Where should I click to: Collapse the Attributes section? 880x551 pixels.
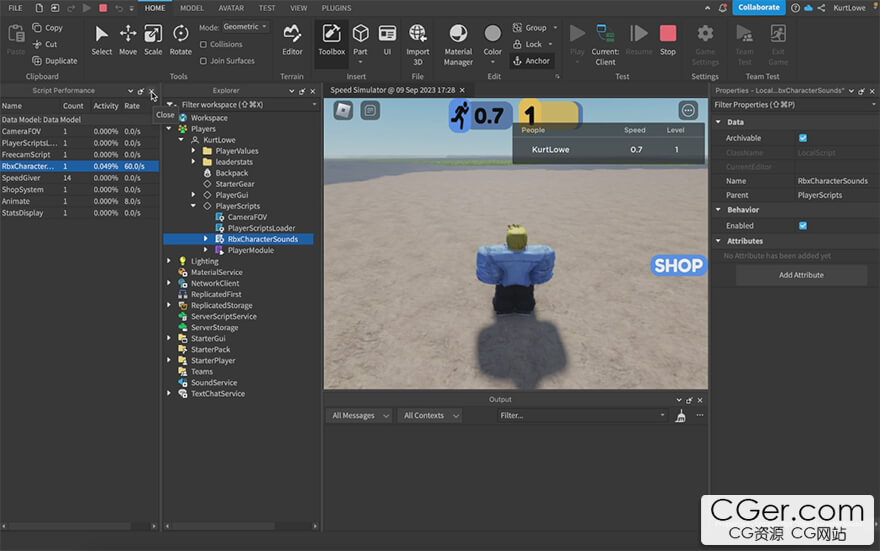pos(718,241)
